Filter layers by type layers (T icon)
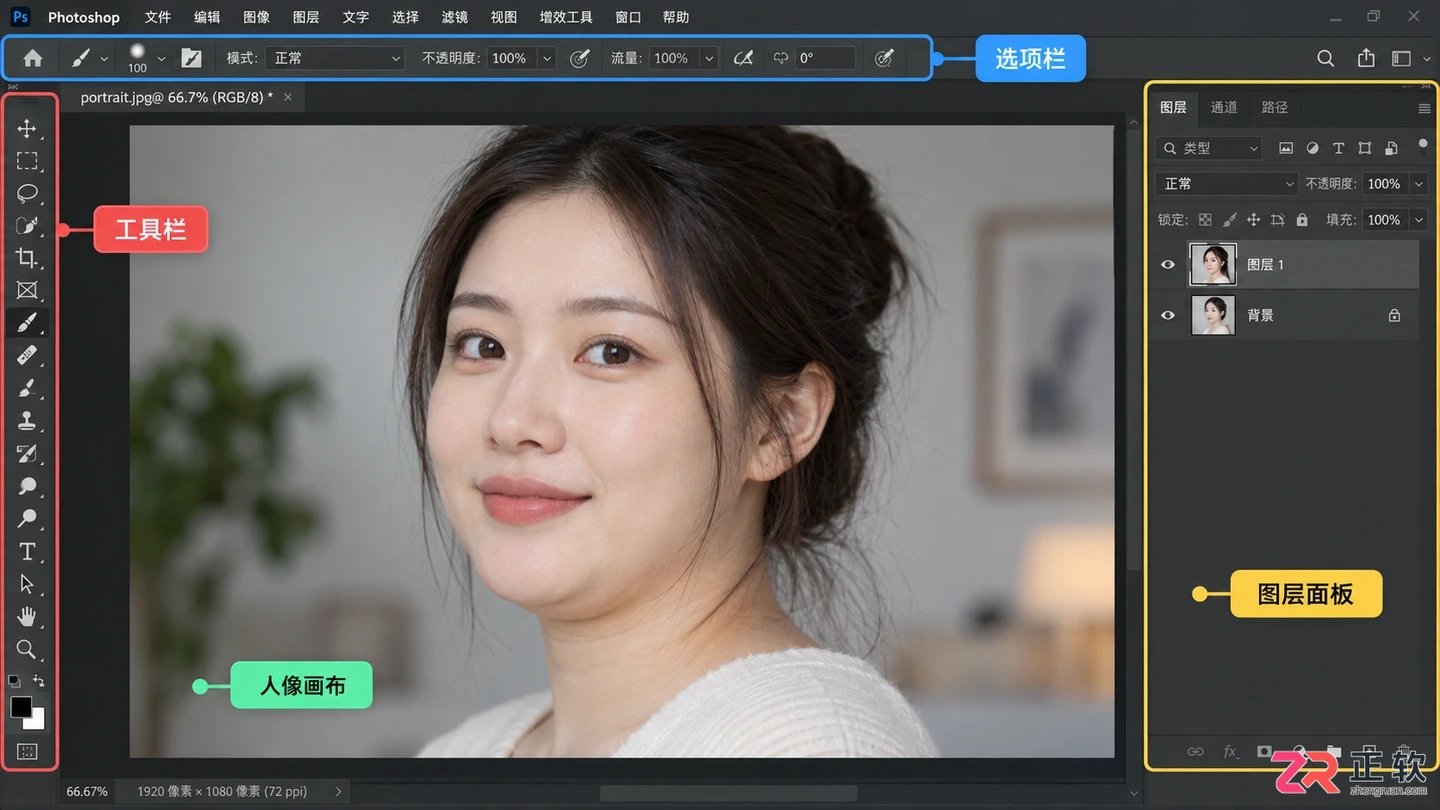The width and height of the screenshot is (1440, 810). pos(1338,148)
